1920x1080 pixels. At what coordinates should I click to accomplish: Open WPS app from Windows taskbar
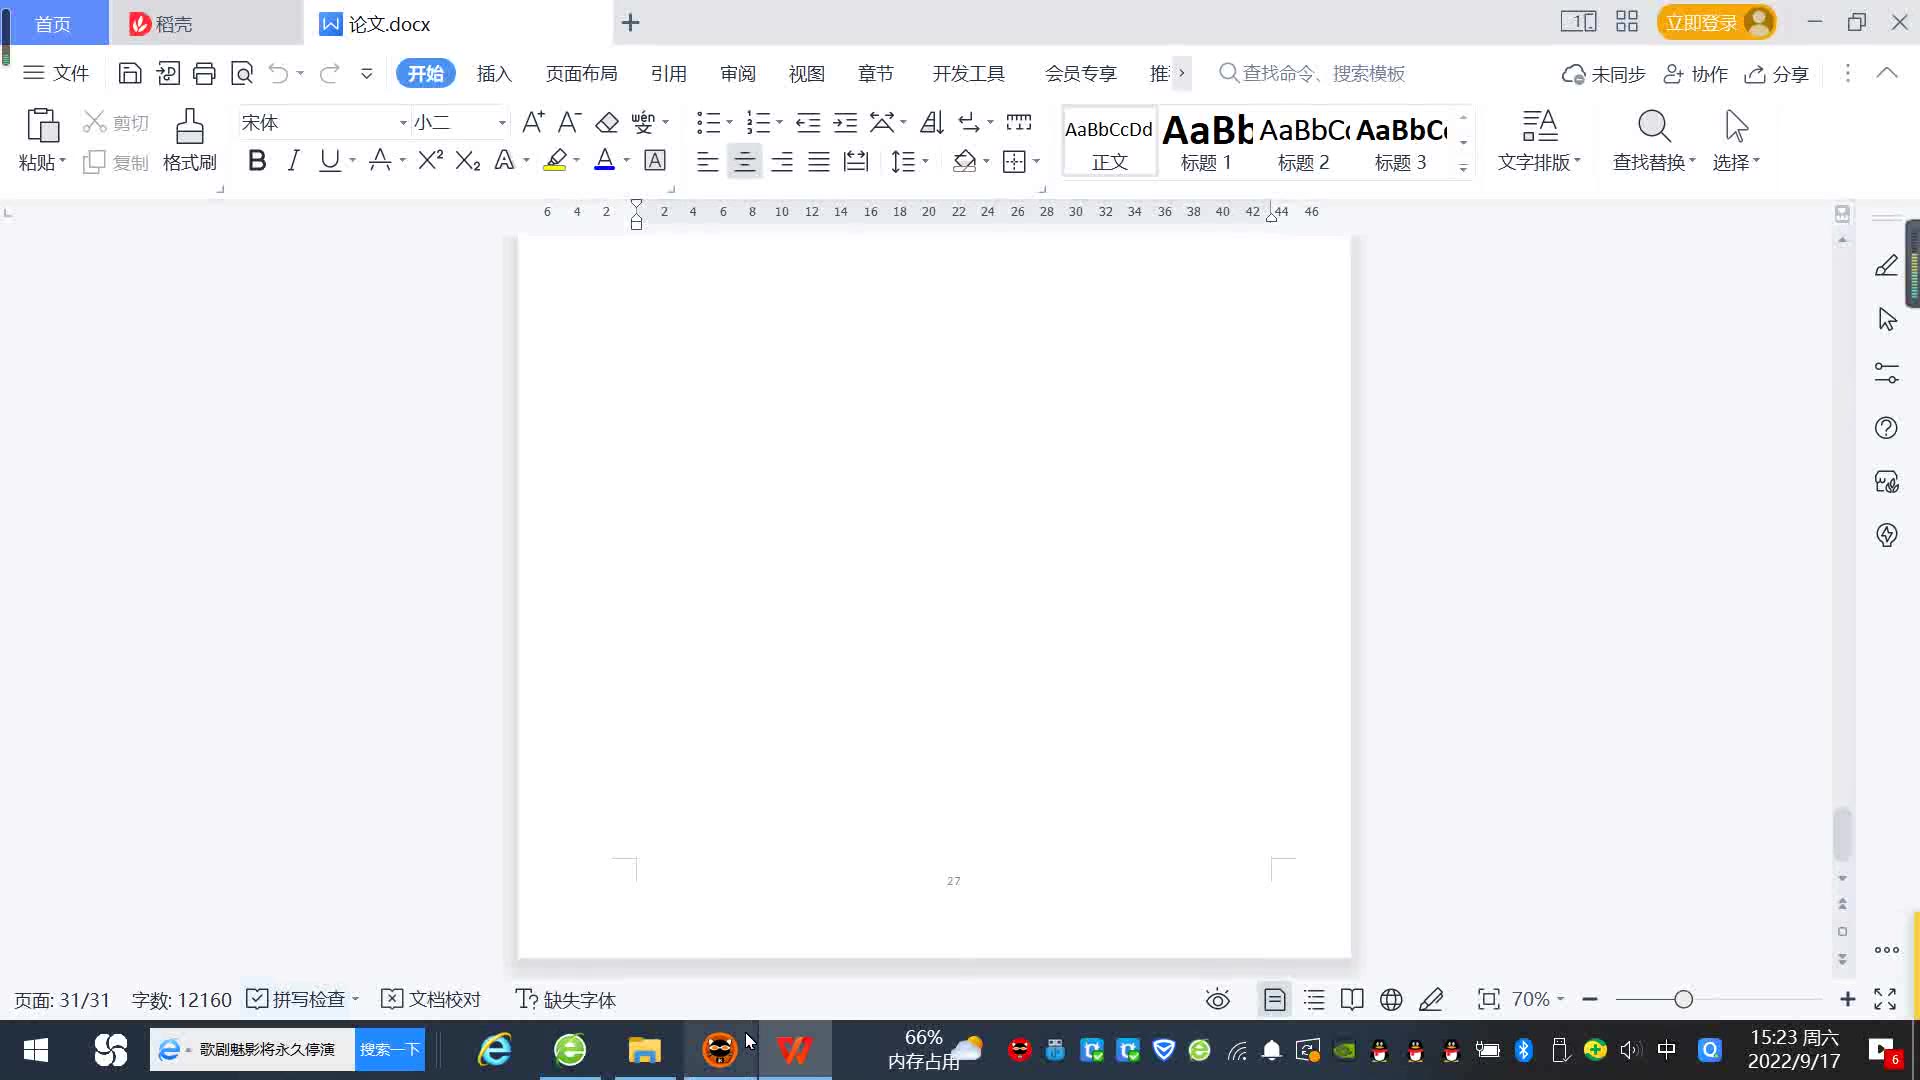point(795,1050)
